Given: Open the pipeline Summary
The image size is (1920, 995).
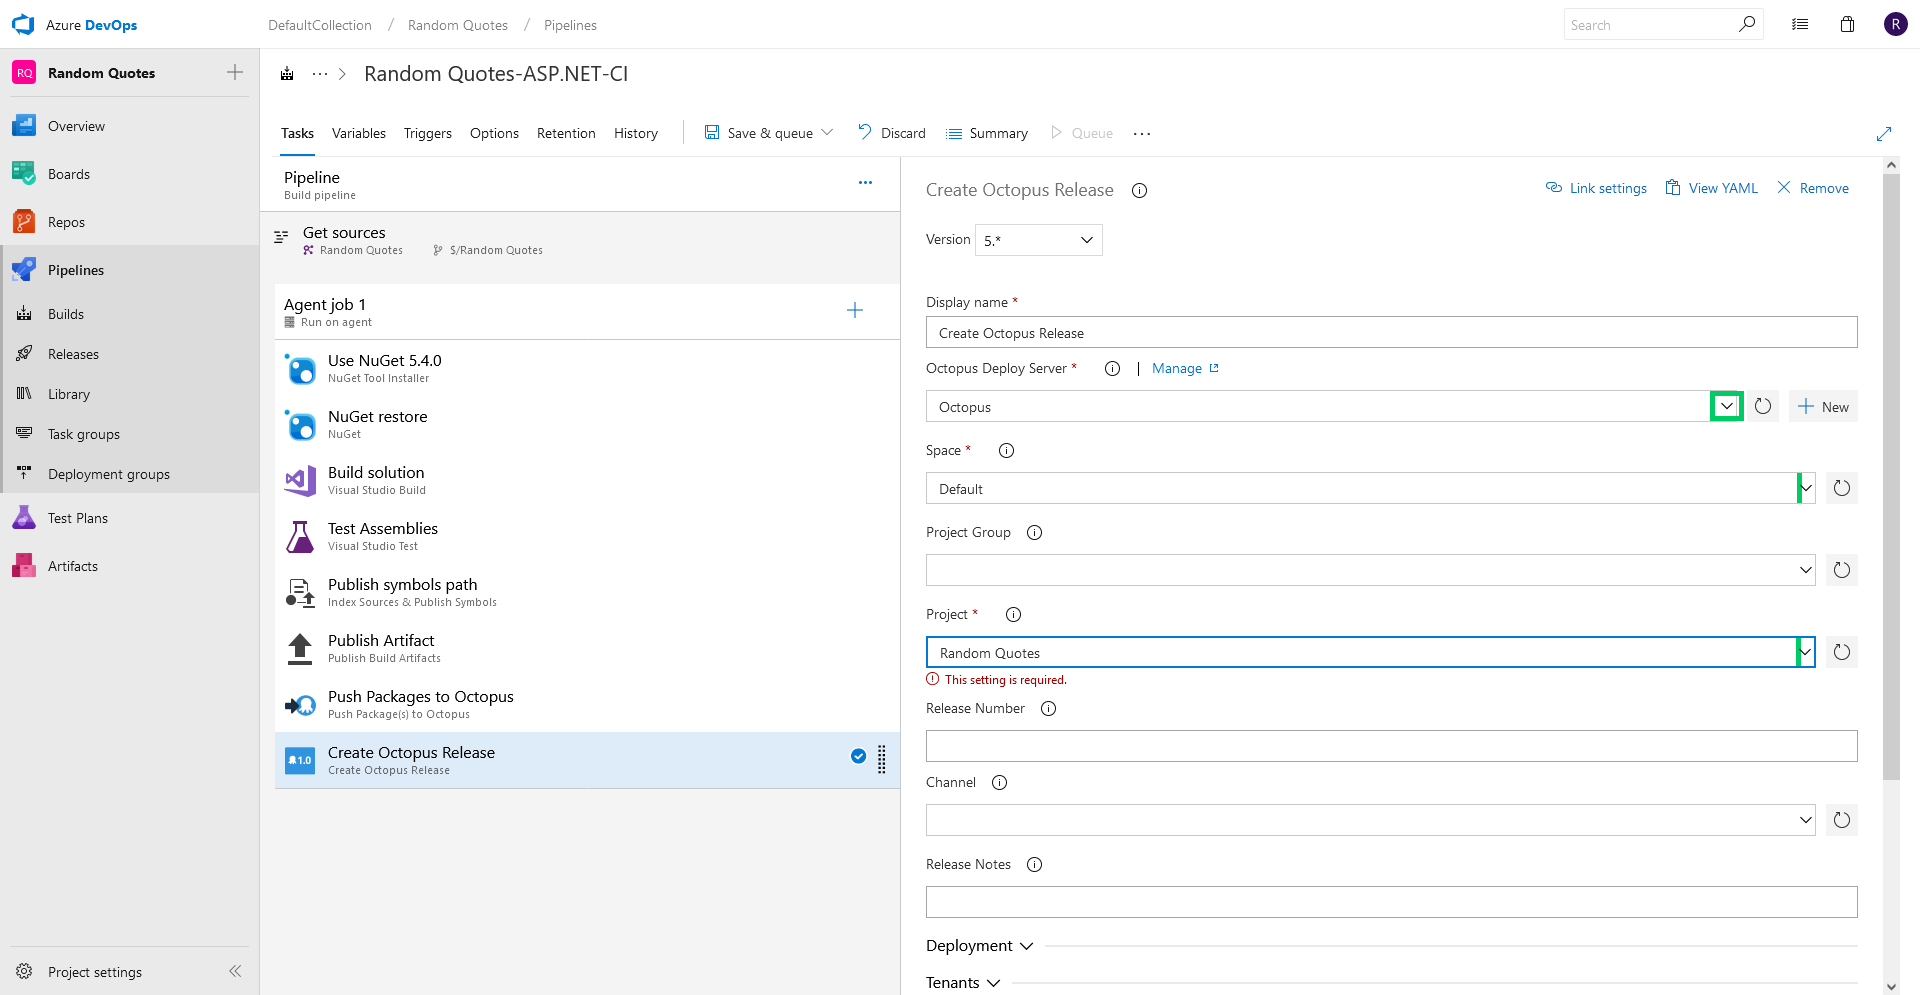Looking at the screenshot, I should click(987, 133).
